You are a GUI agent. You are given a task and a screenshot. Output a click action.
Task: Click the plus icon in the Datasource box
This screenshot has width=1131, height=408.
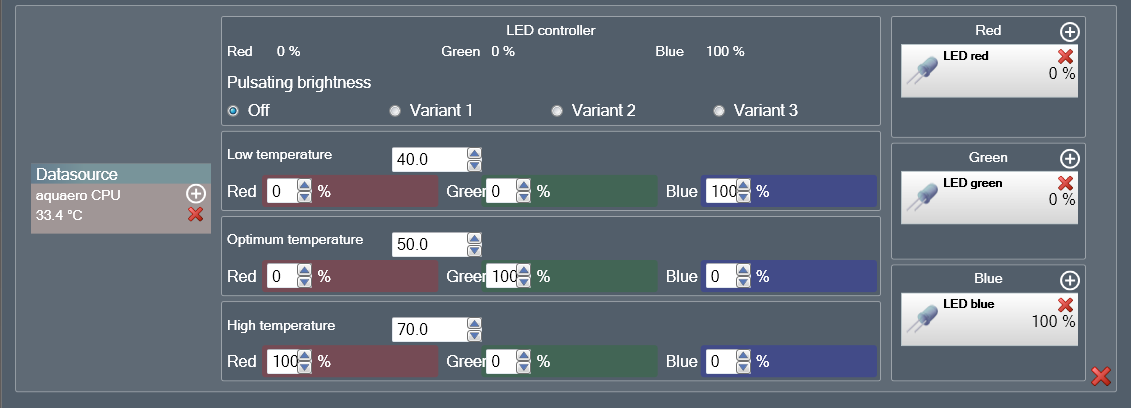pos(196,194)
